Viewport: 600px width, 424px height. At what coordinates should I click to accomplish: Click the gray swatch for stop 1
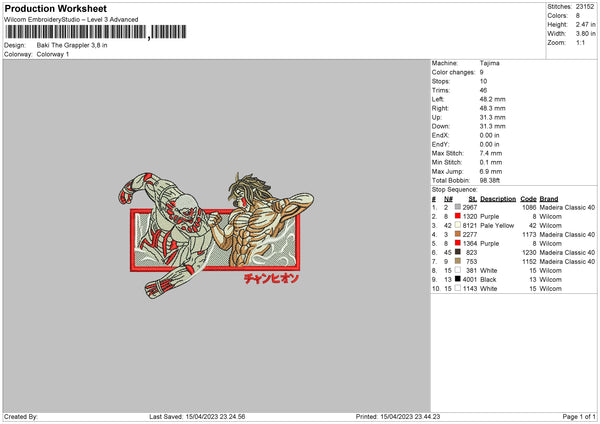pos(458,207)
